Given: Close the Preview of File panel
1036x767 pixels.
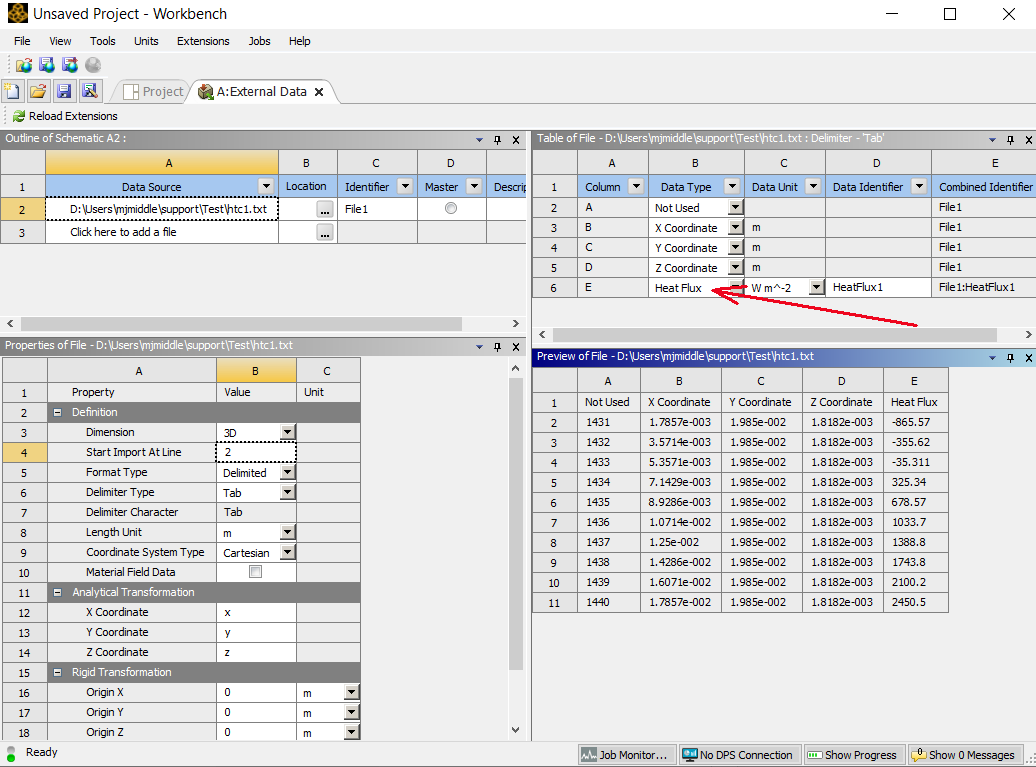Looking at the screenshot, I should (1029, 357).
